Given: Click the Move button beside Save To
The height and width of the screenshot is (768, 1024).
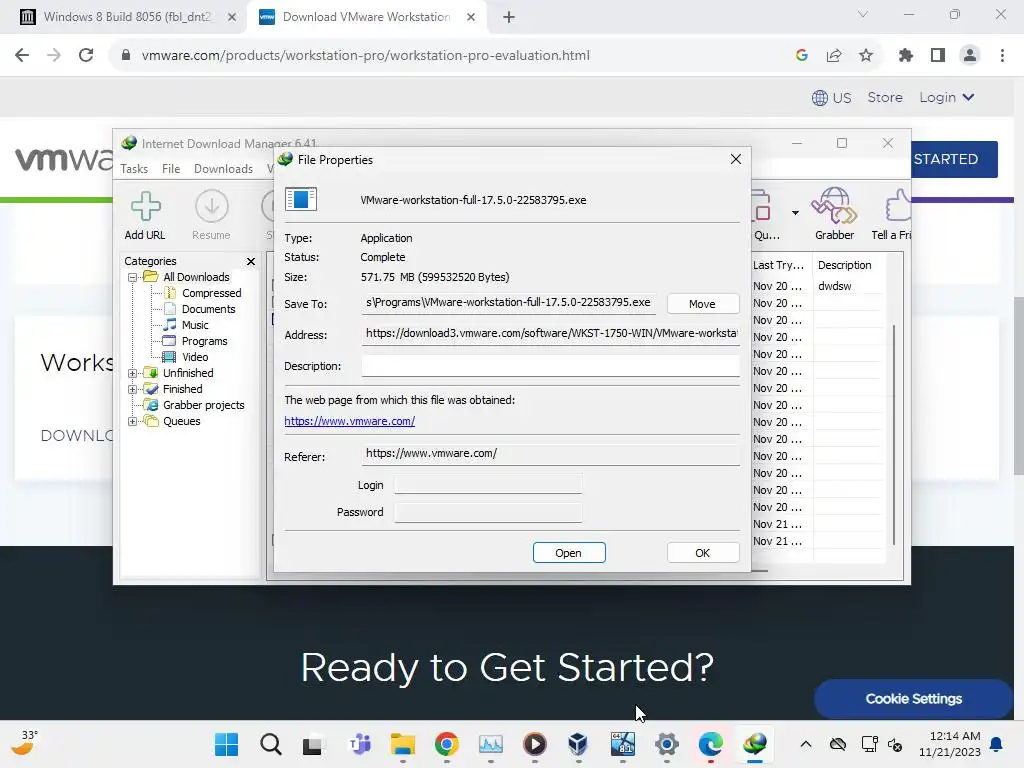Looking at the screenshot, I should [x=703, y=304].
